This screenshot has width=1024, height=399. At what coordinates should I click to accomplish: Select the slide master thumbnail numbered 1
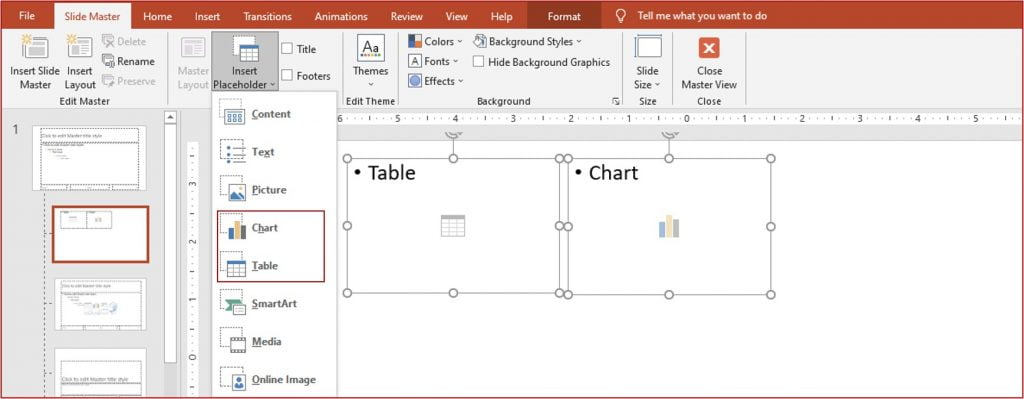(x=89, y=158)
